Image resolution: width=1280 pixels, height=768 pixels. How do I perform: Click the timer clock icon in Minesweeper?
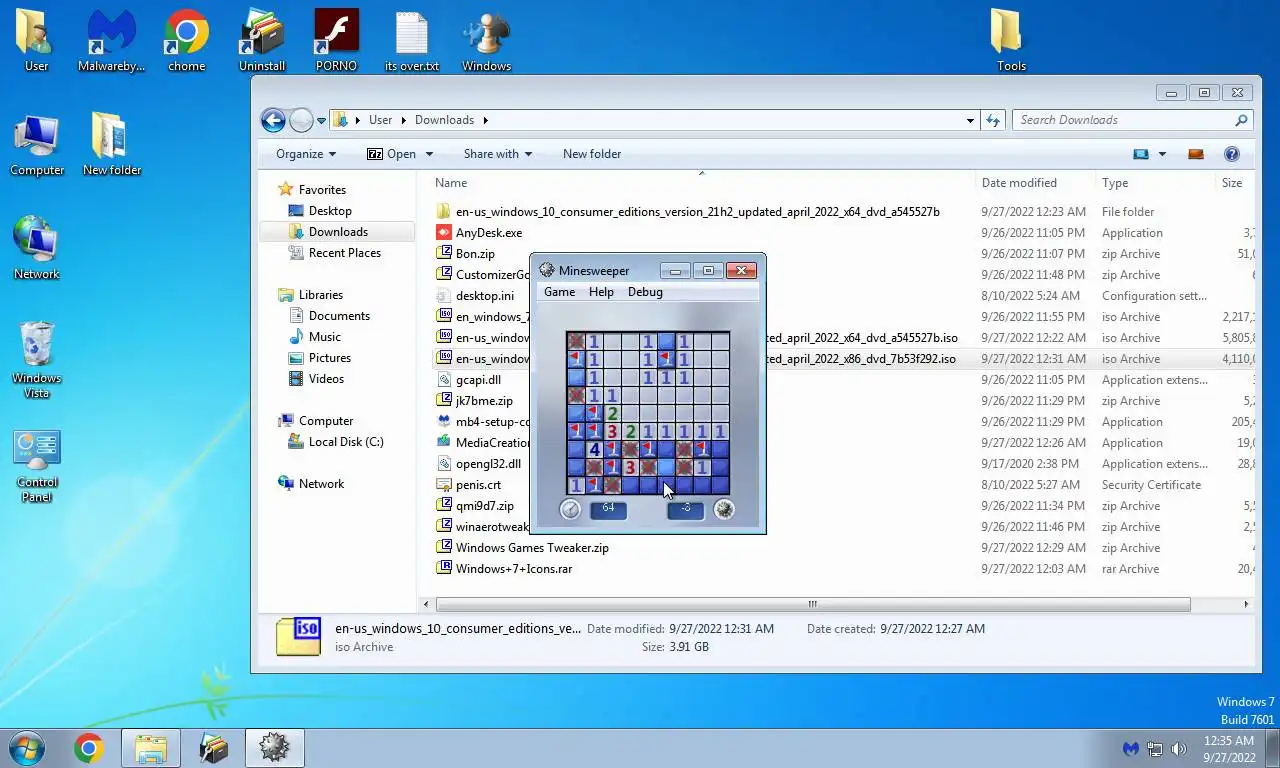click(570, 510)
